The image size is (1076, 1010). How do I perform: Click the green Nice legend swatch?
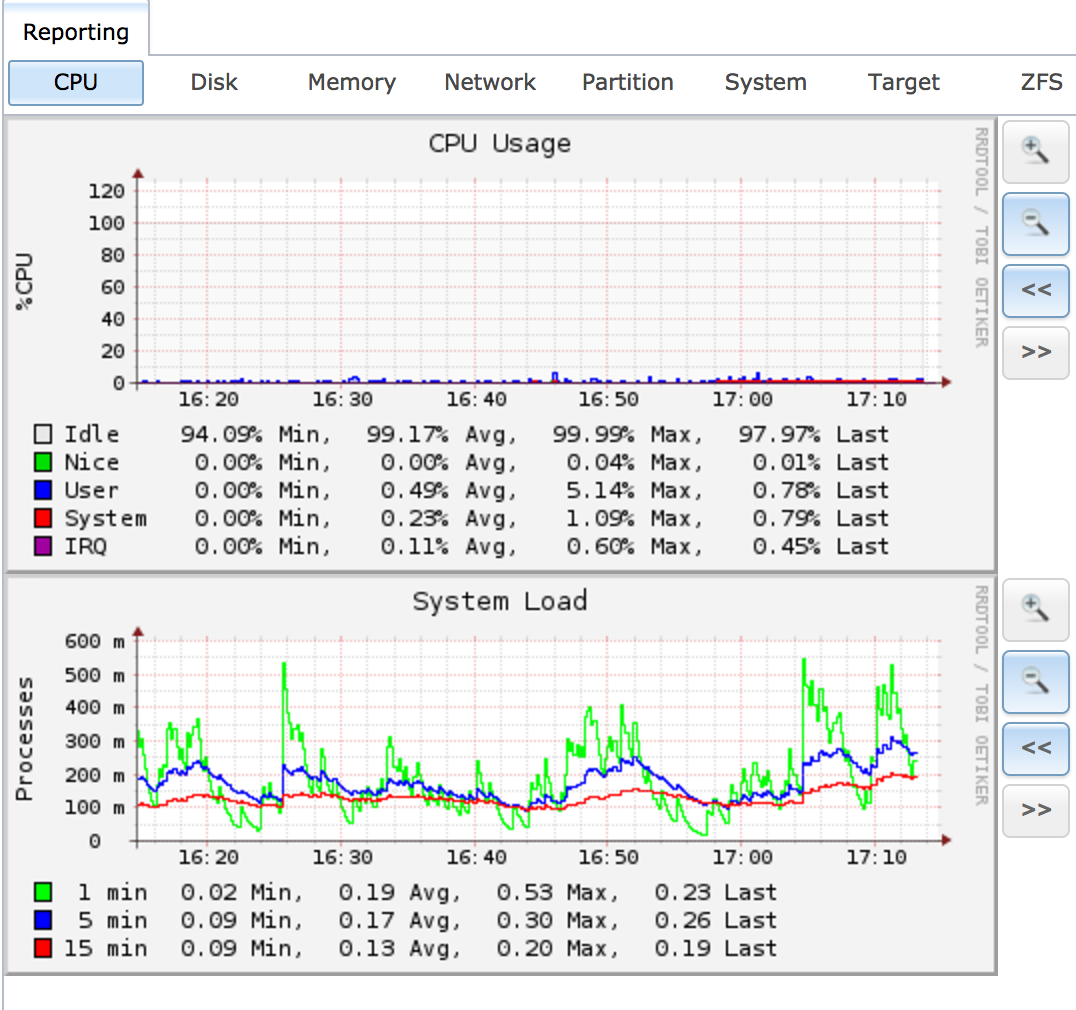coord(43,462)
